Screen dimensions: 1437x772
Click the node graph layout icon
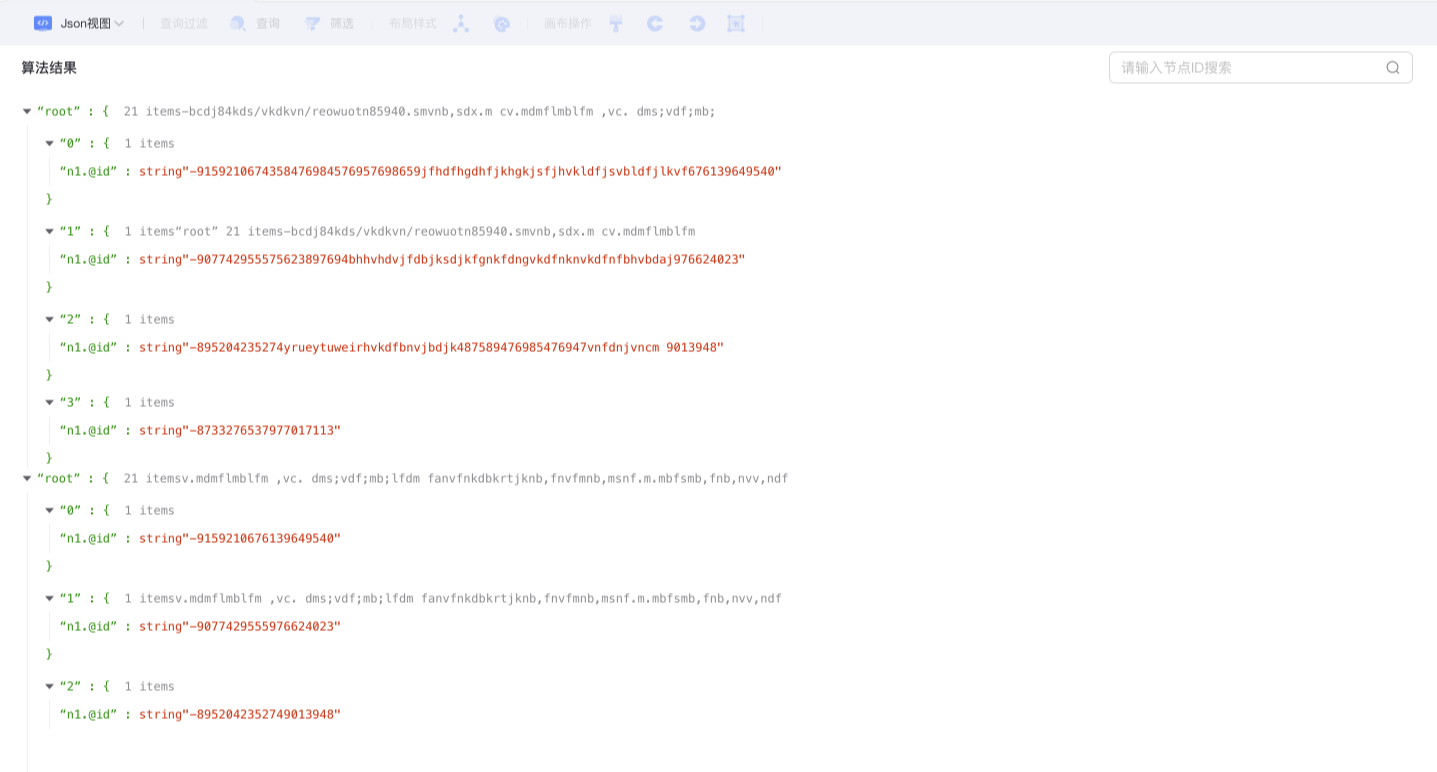click(461, 24)
